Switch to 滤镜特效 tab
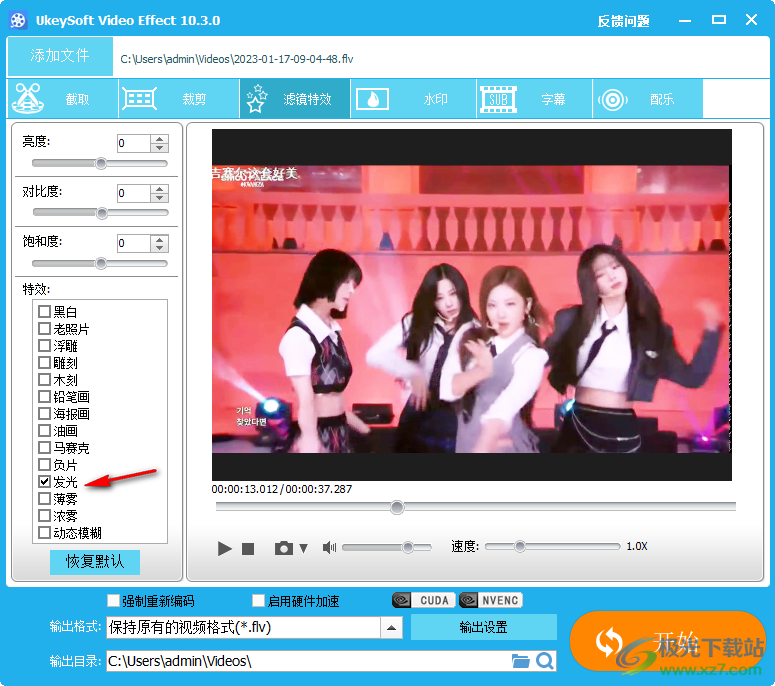775x686 pixels. click(x=295, y=99)
